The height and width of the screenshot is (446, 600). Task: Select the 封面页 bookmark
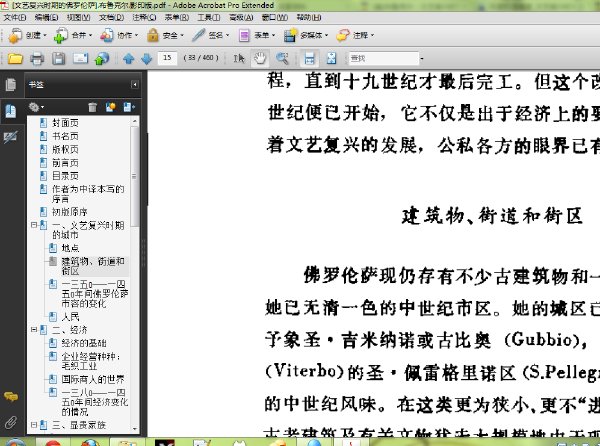(x=65, y=123)
